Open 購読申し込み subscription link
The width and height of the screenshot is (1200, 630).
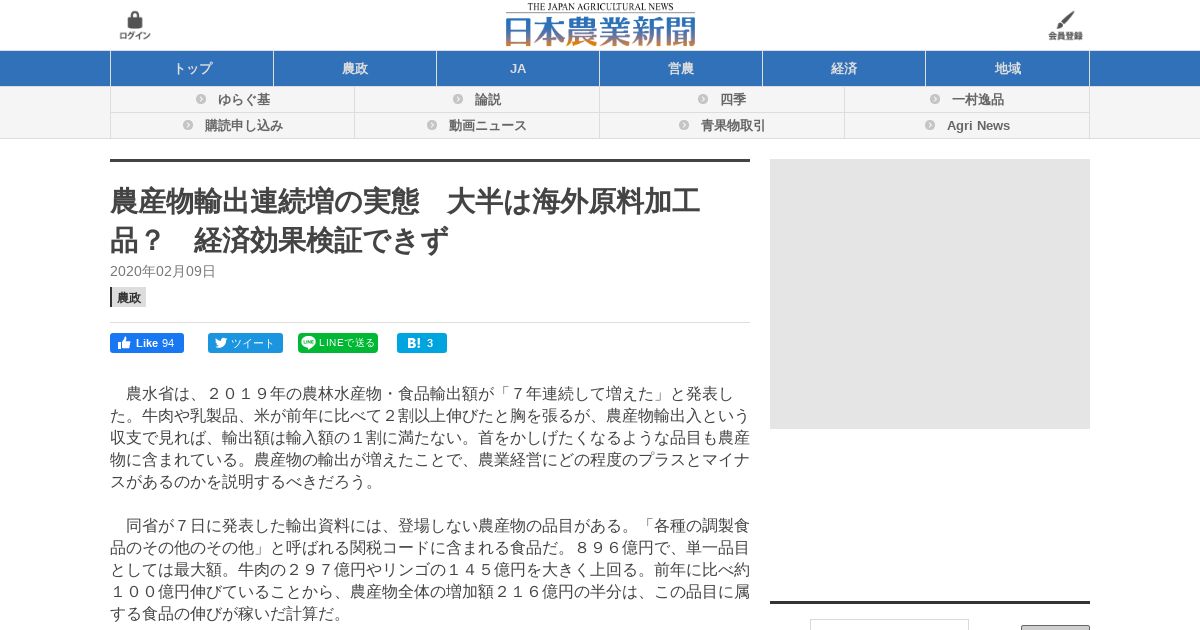click(244, 126)
